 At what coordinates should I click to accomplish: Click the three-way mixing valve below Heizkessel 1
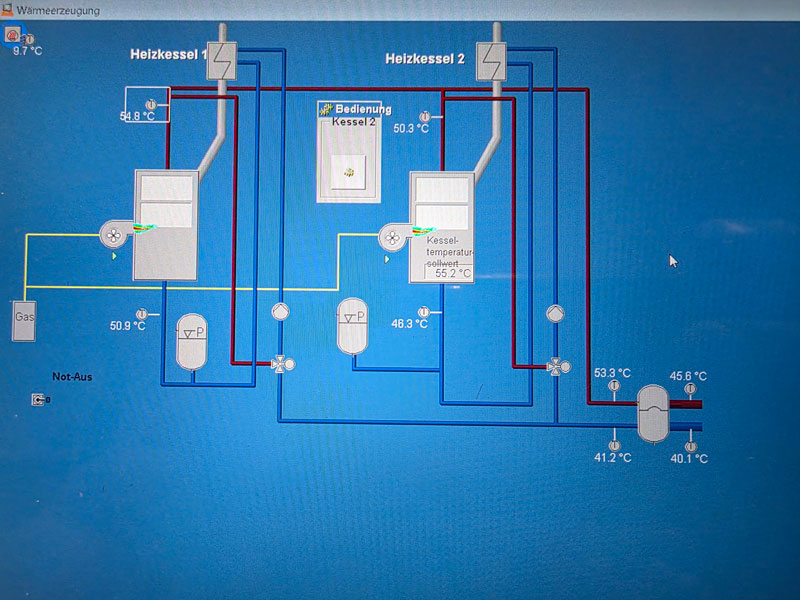280,364
